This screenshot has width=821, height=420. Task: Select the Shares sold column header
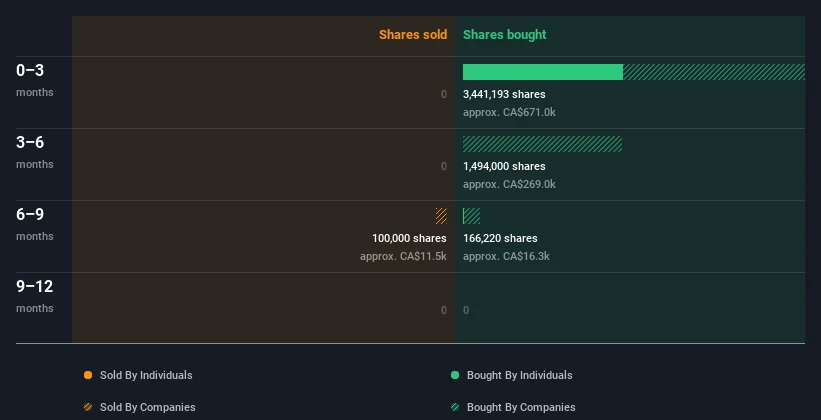[412, 35]
